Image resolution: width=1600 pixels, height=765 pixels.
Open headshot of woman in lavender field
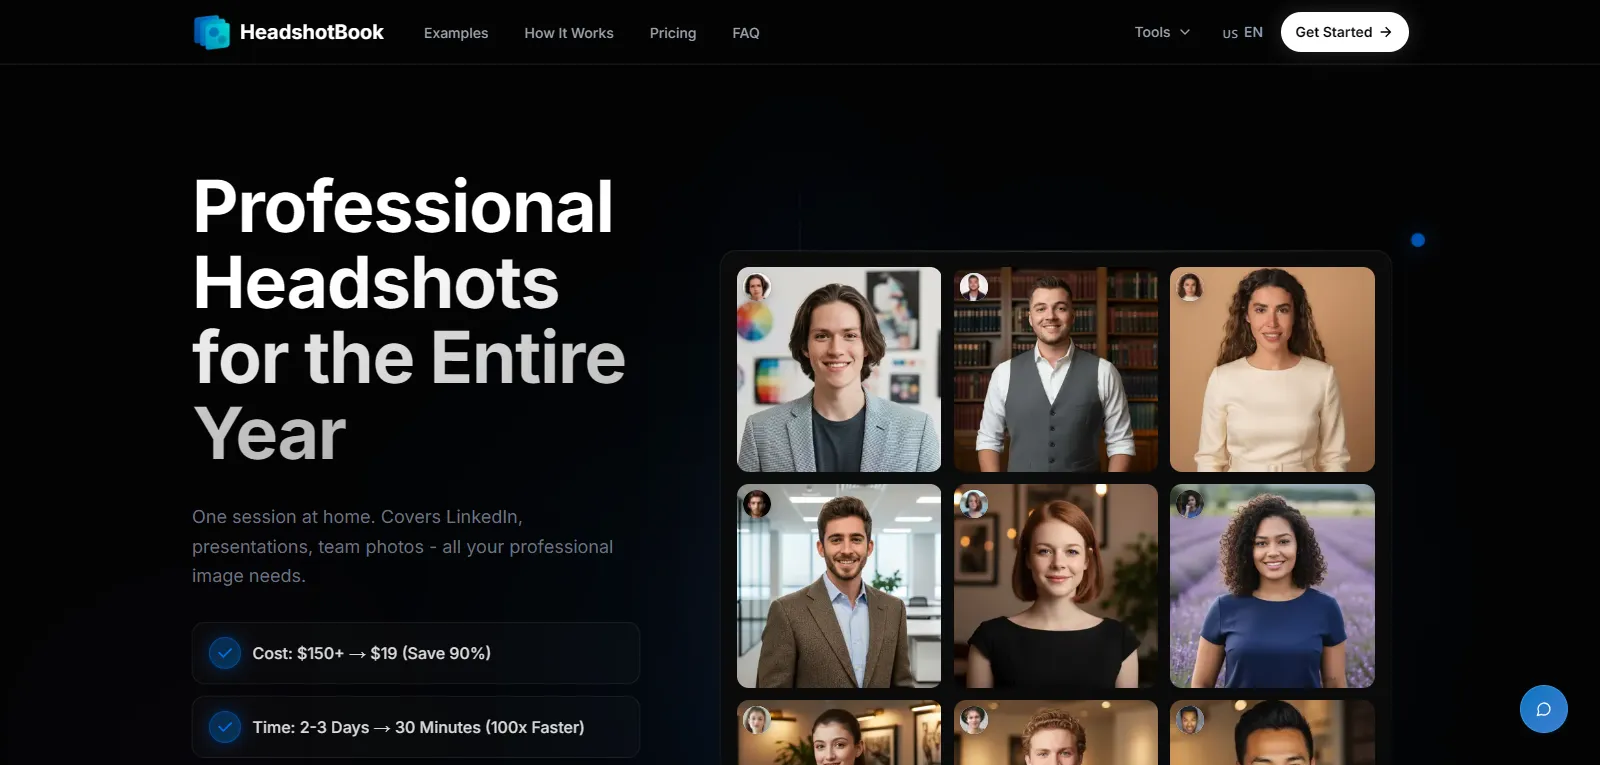(1272, 586)
